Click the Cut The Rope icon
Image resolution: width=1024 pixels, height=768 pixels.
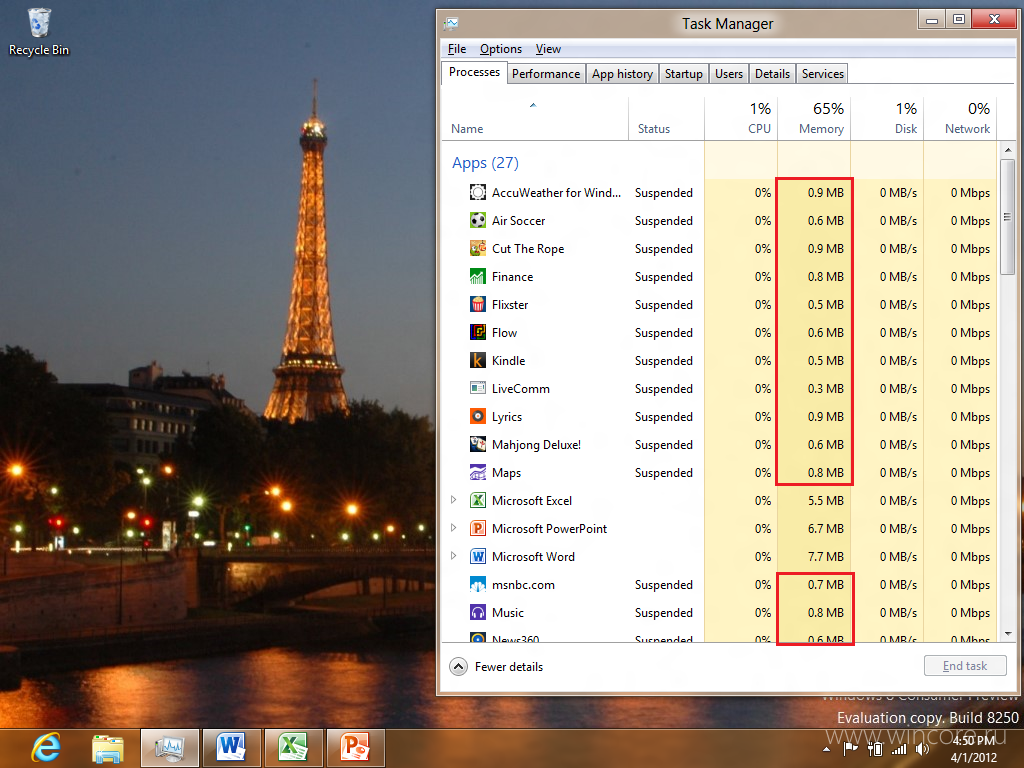[477, 249]
